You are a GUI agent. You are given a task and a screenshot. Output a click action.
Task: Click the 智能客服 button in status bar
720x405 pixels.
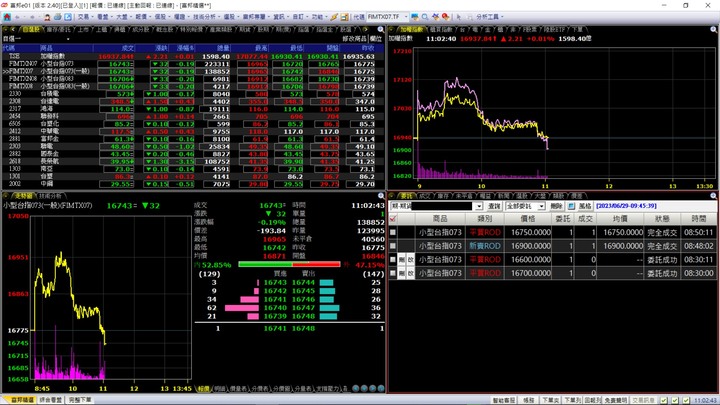coord(504,400)
